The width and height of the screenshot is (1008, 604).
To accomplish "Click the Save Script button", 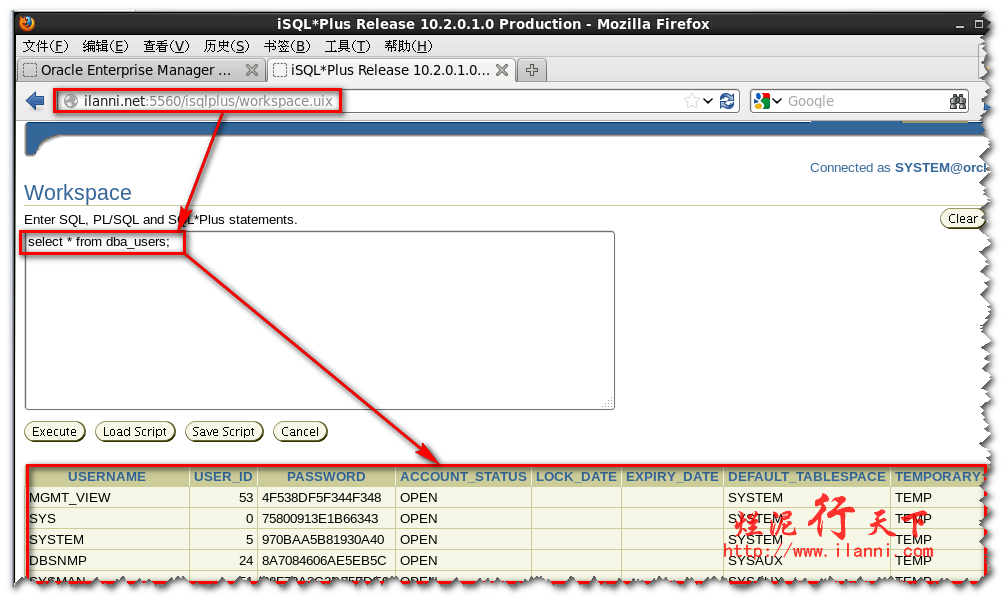I will tap(224, 432).
